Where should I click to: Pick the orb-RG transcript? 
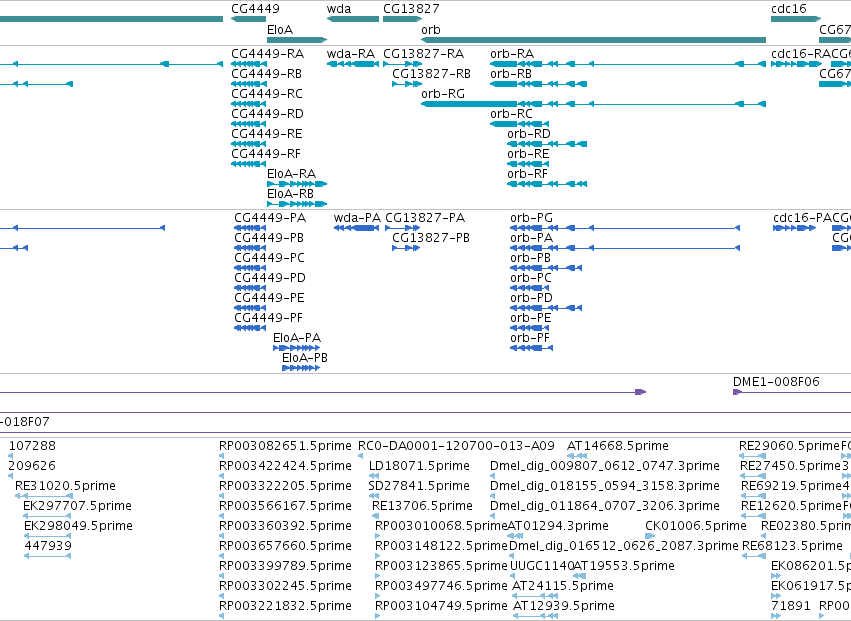[593, 104]
